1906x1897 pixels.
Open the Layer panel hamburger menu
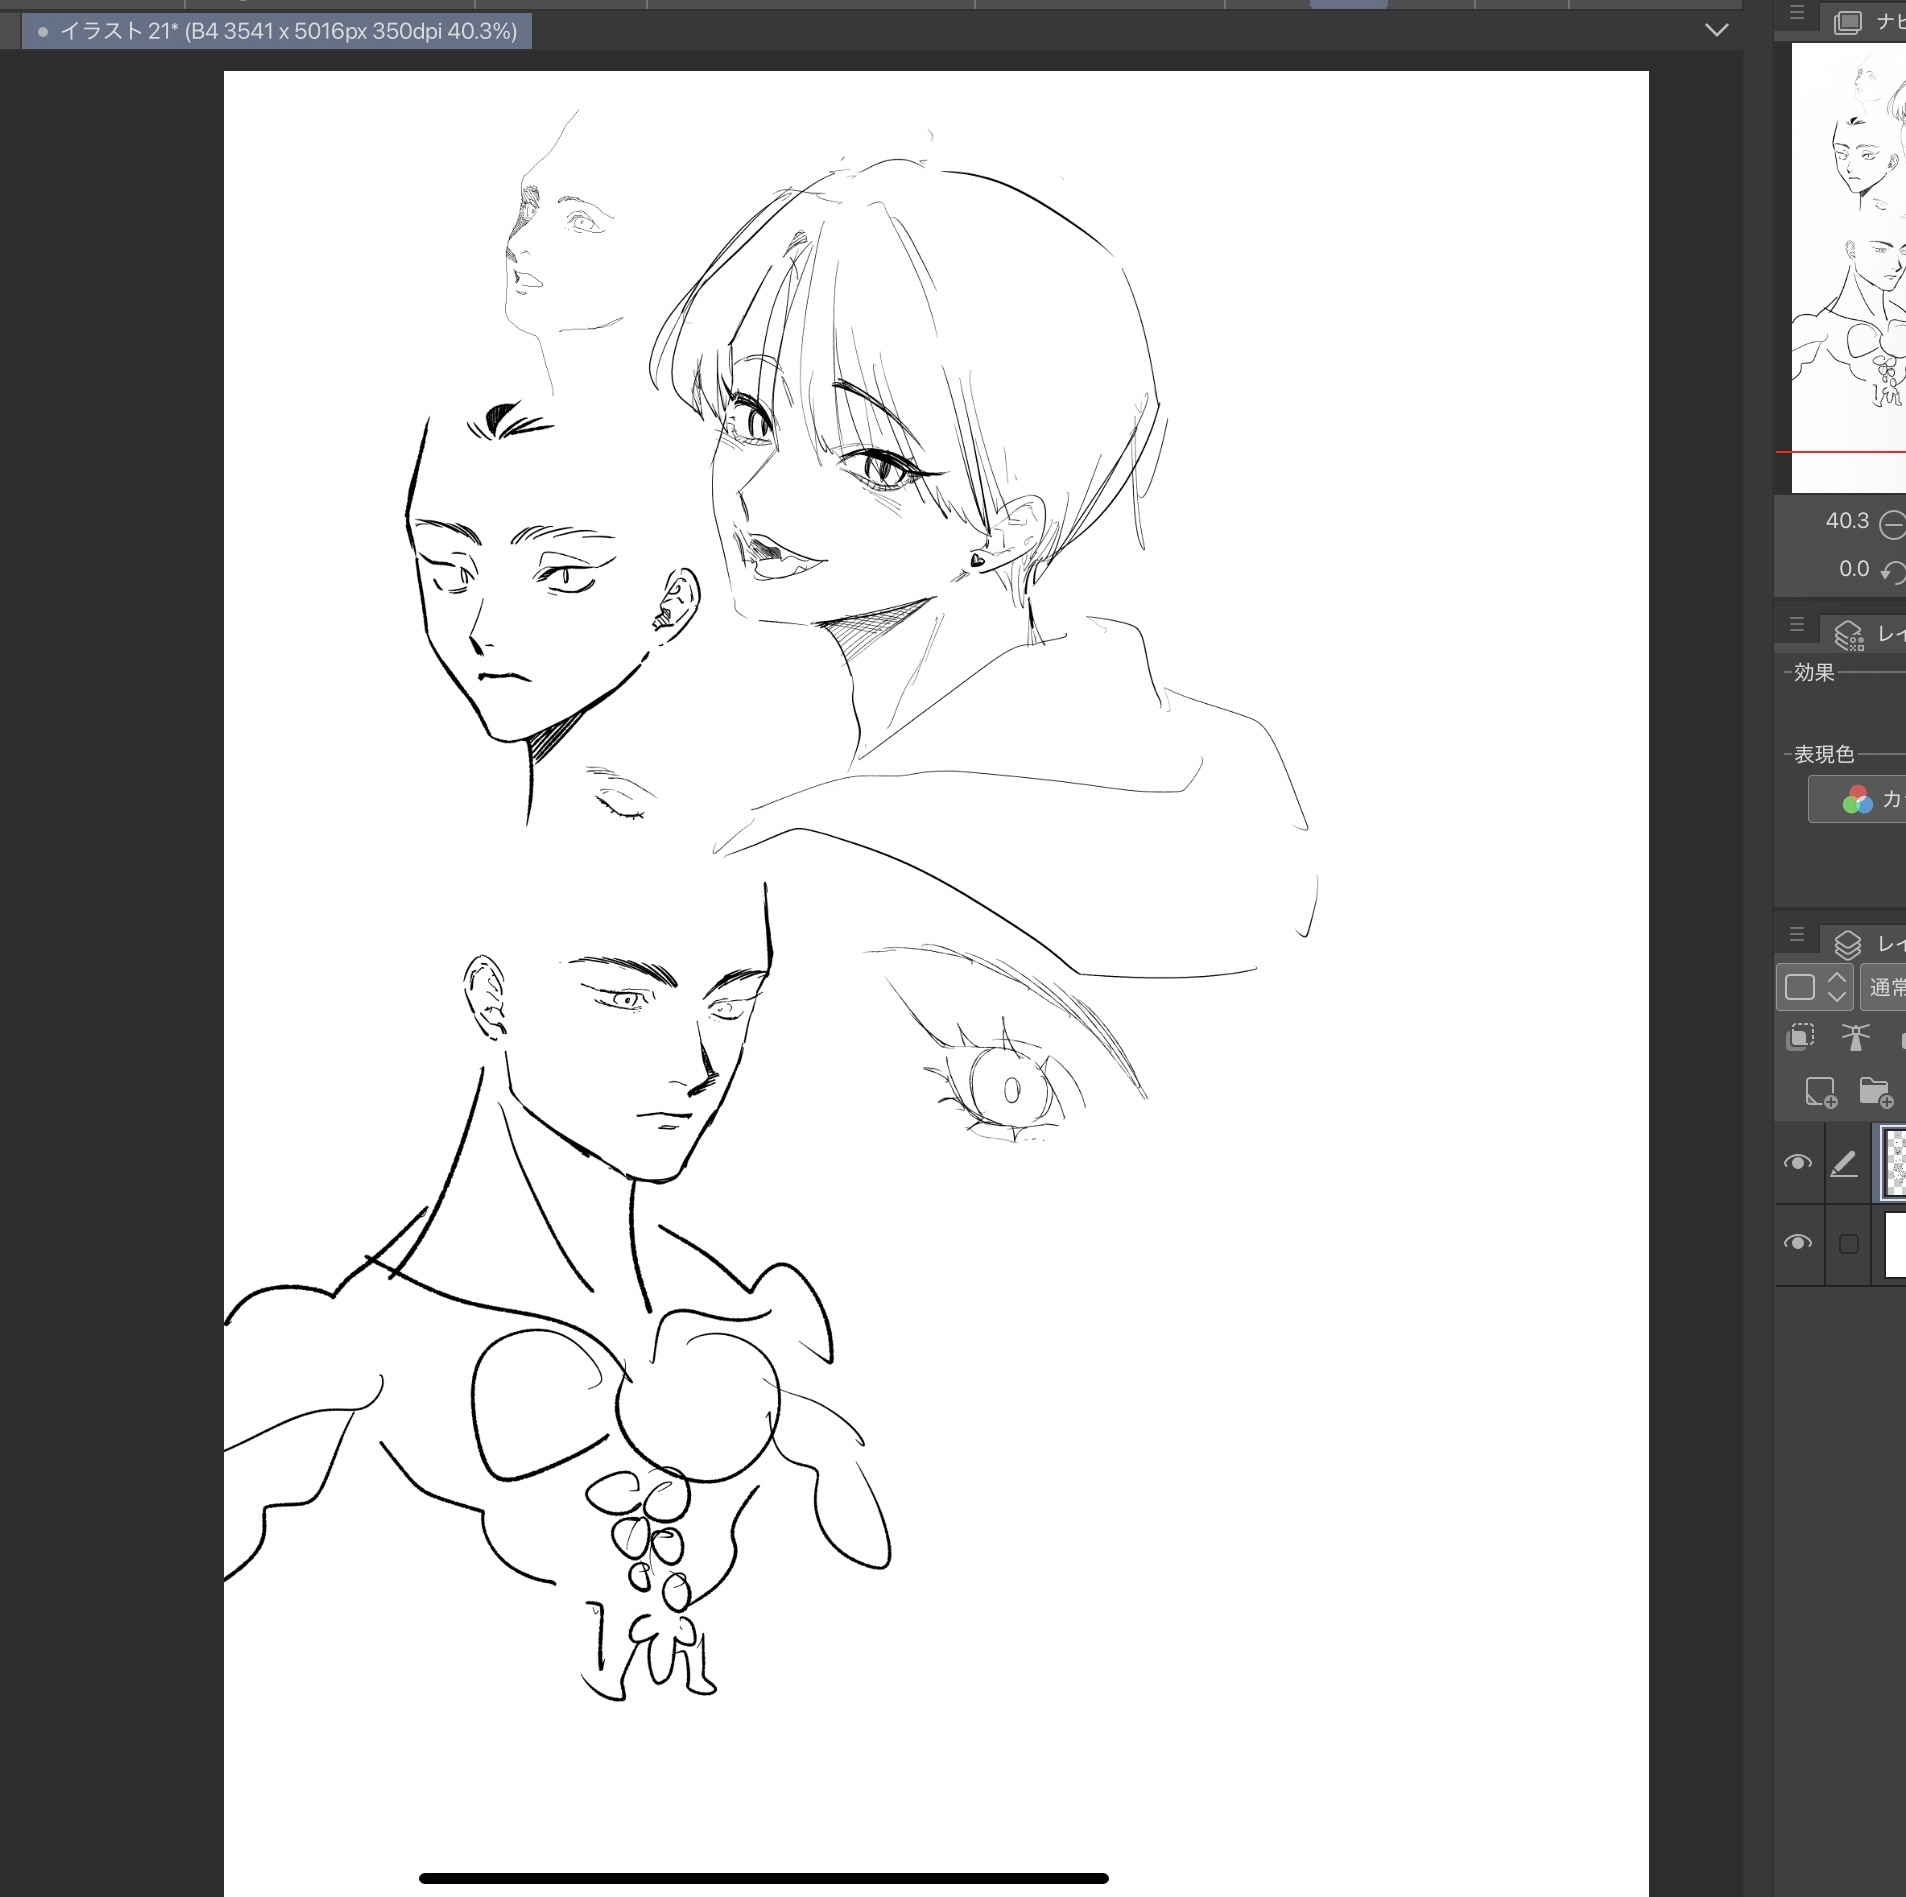1796,935
